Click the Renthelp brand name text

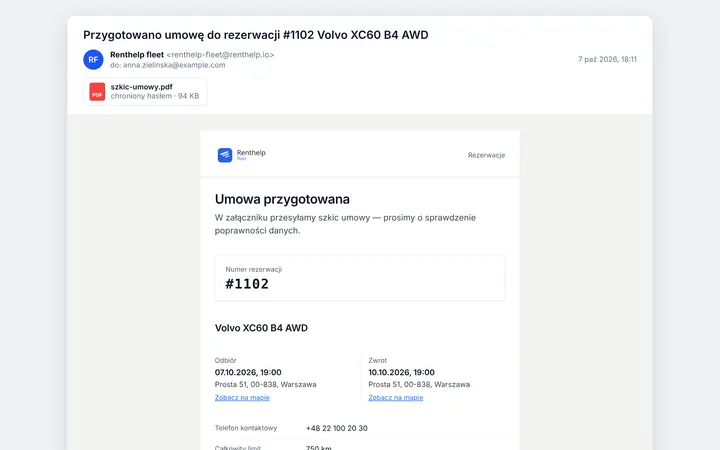click(x=251, y=153)
